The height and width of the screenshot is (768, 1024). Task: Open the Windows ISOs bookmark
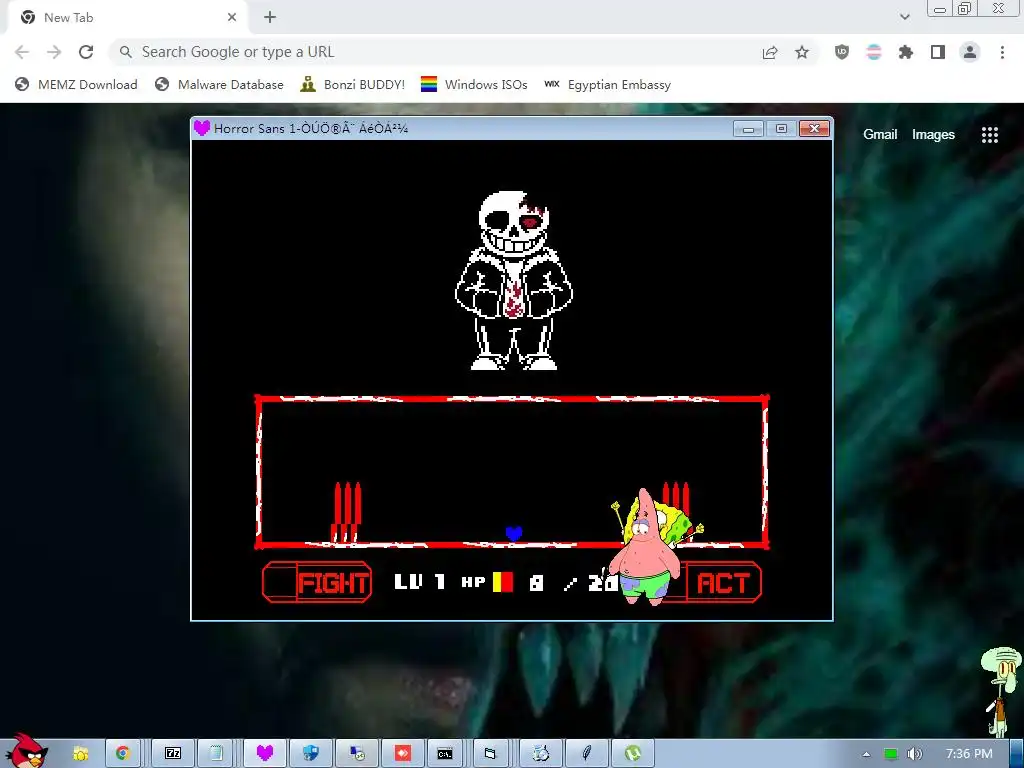(x=474, y=84)
